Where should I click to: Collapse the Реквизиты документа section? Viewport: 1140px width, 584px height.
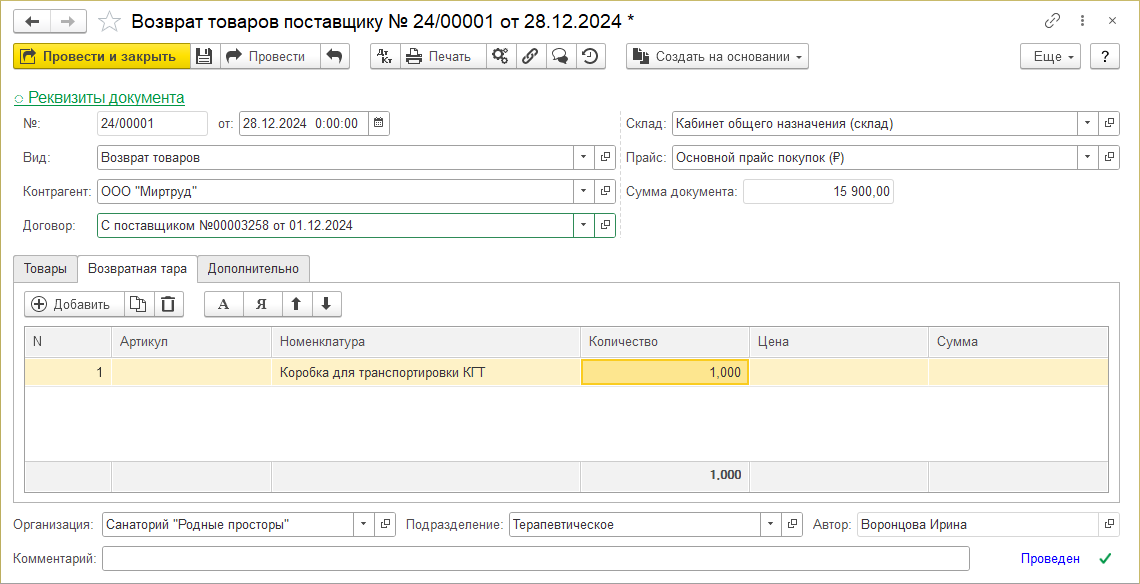99,98
